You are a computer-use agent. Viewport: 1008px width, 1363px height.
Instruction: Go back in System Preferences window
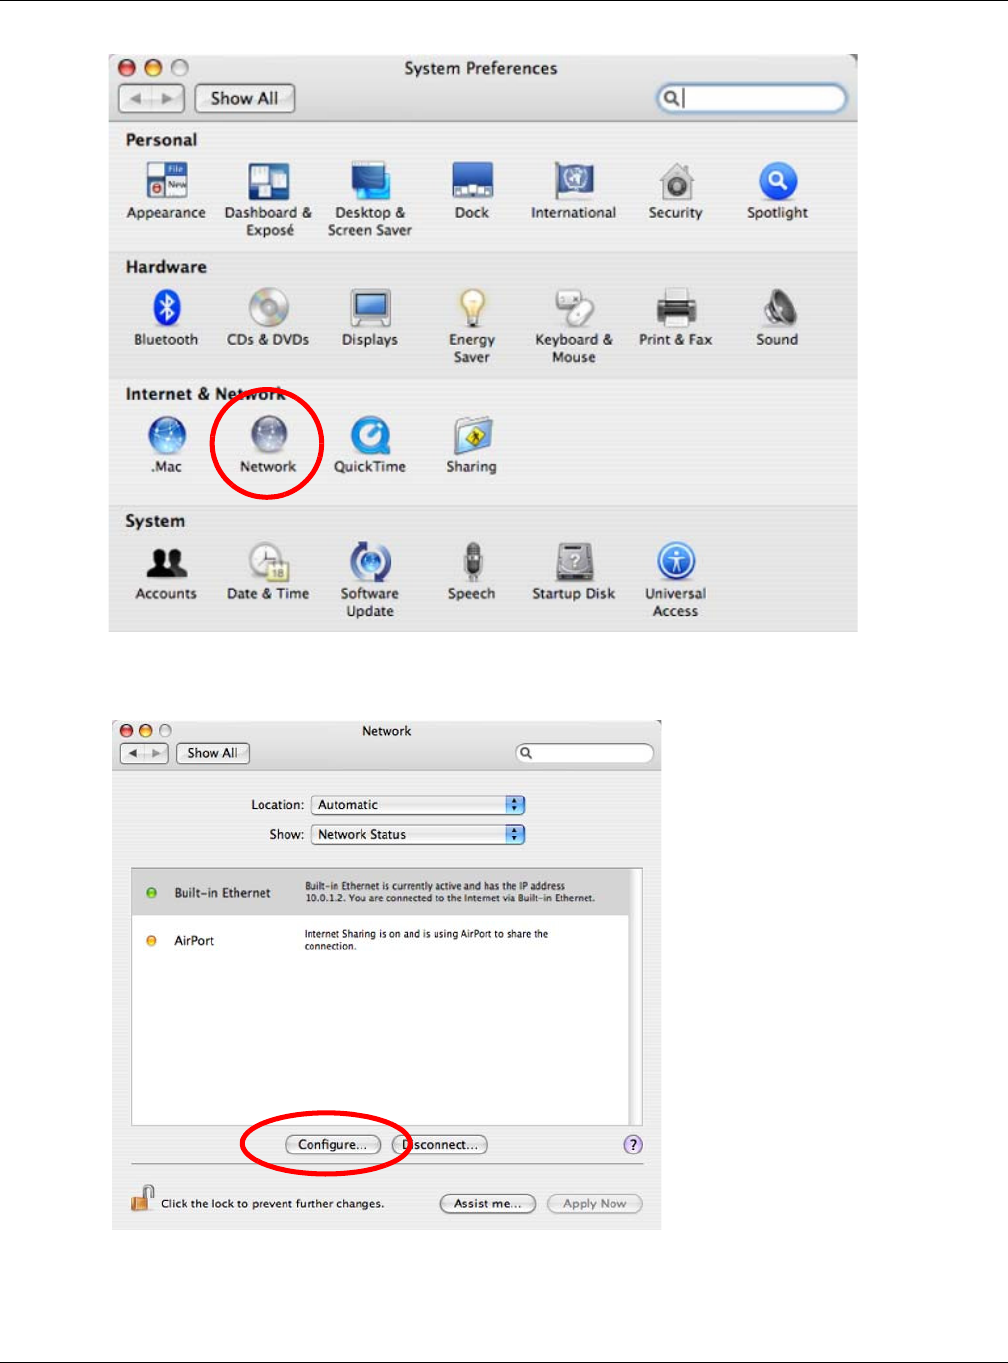pyautogui.click(x=135, y=98)
